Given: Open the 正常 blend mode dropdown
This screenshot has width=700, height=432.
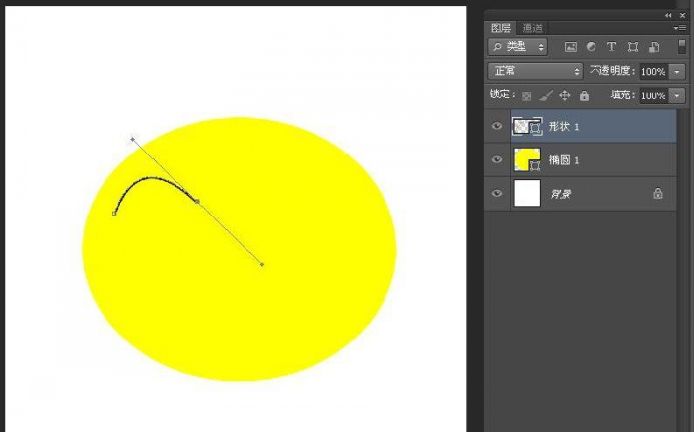Looking at the screenshot, I should coord(535,72).
